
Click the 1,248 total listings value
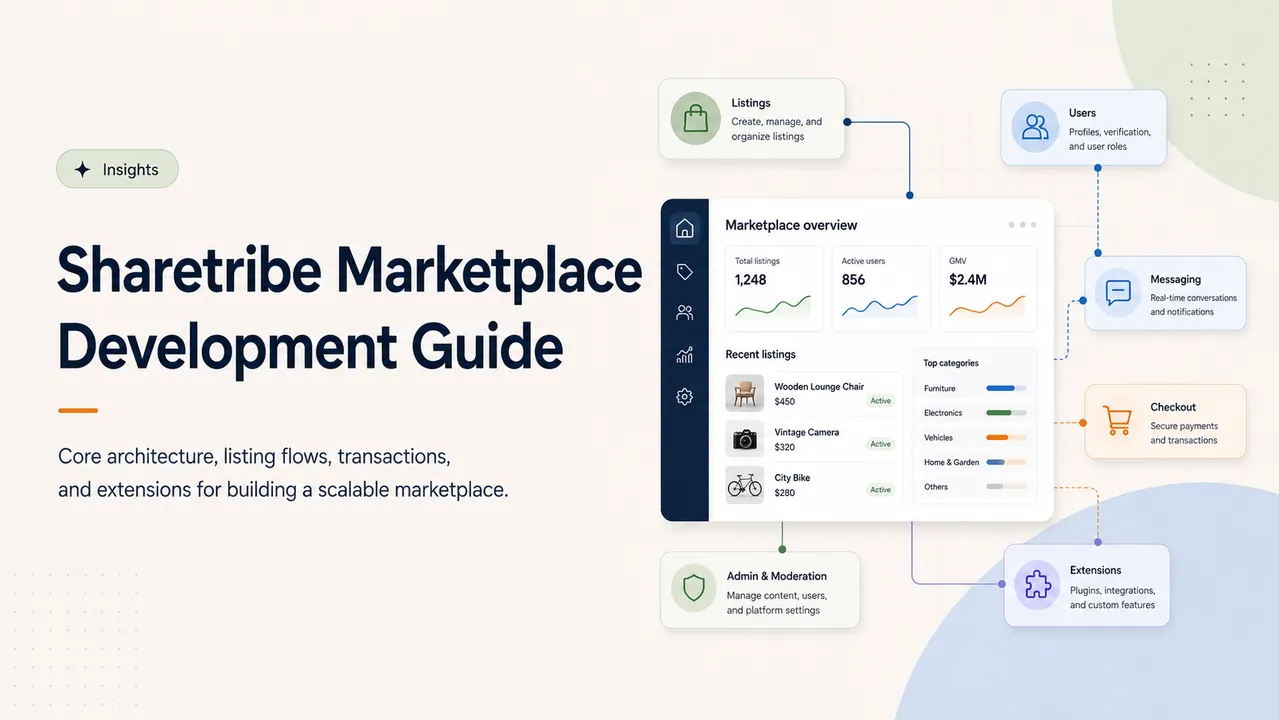(751, 280)
